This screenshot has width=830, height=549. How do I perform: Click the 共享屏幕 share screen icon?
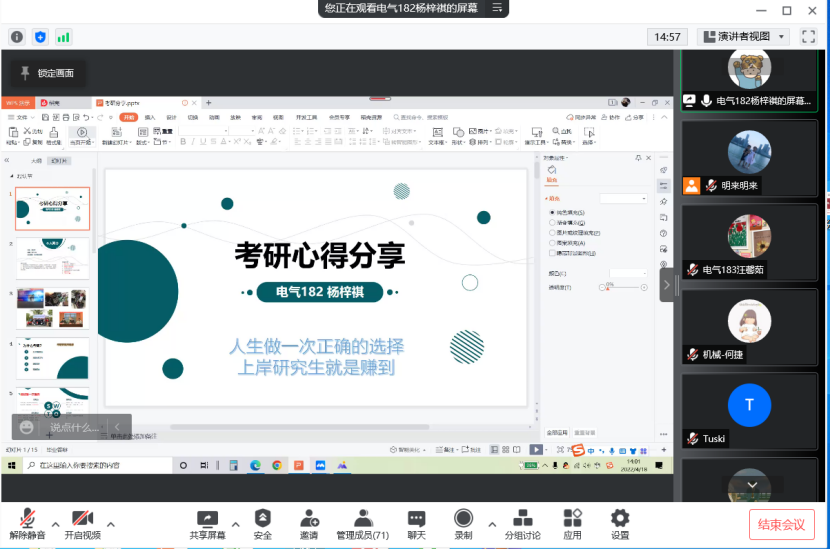pyautogui.click(x=207, y=523)
